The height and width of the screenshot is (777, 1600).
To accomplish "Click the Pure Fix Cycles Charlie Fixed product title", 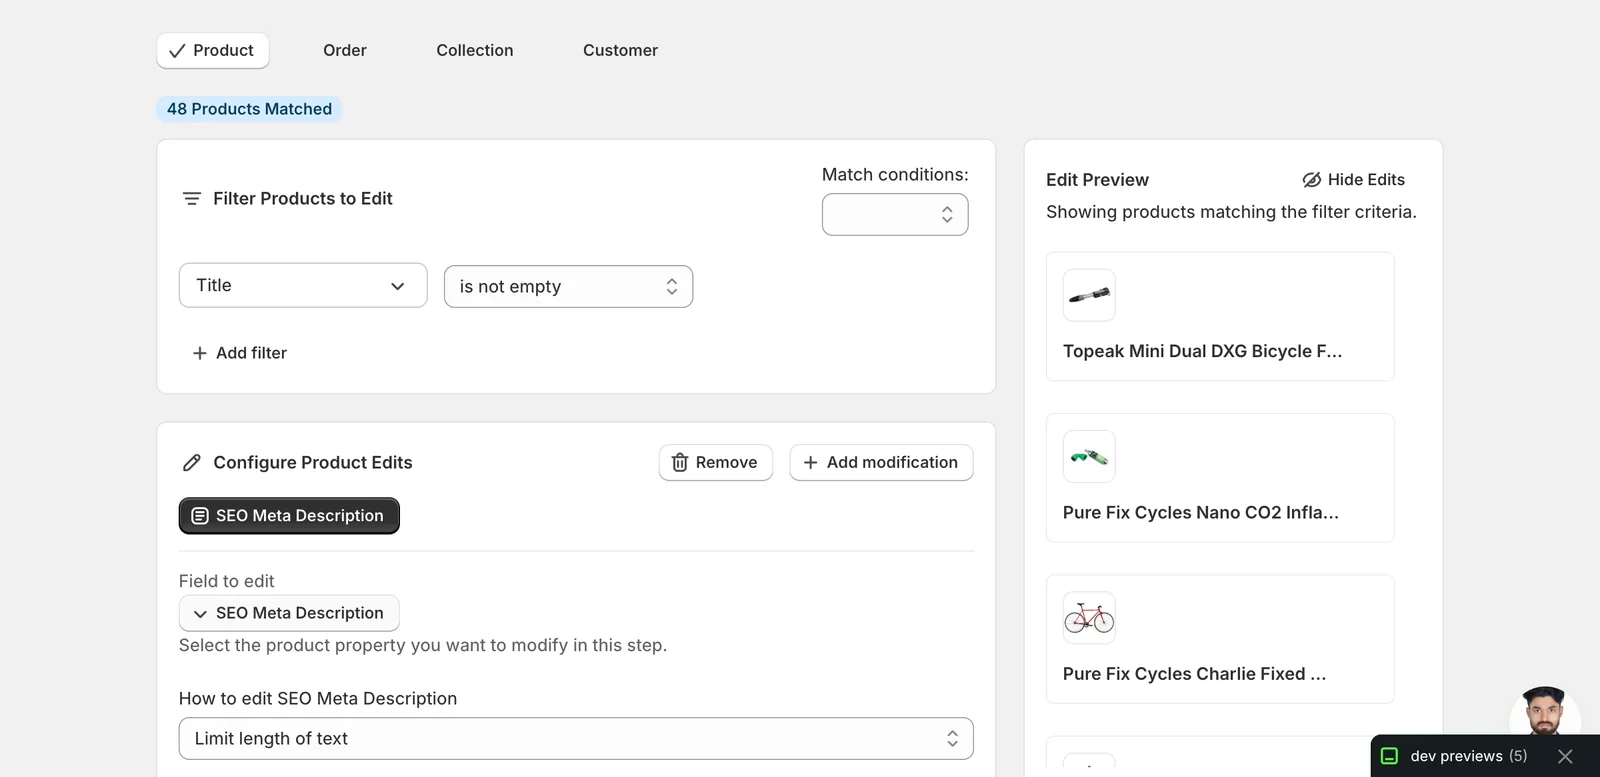I will [1194, 674].
